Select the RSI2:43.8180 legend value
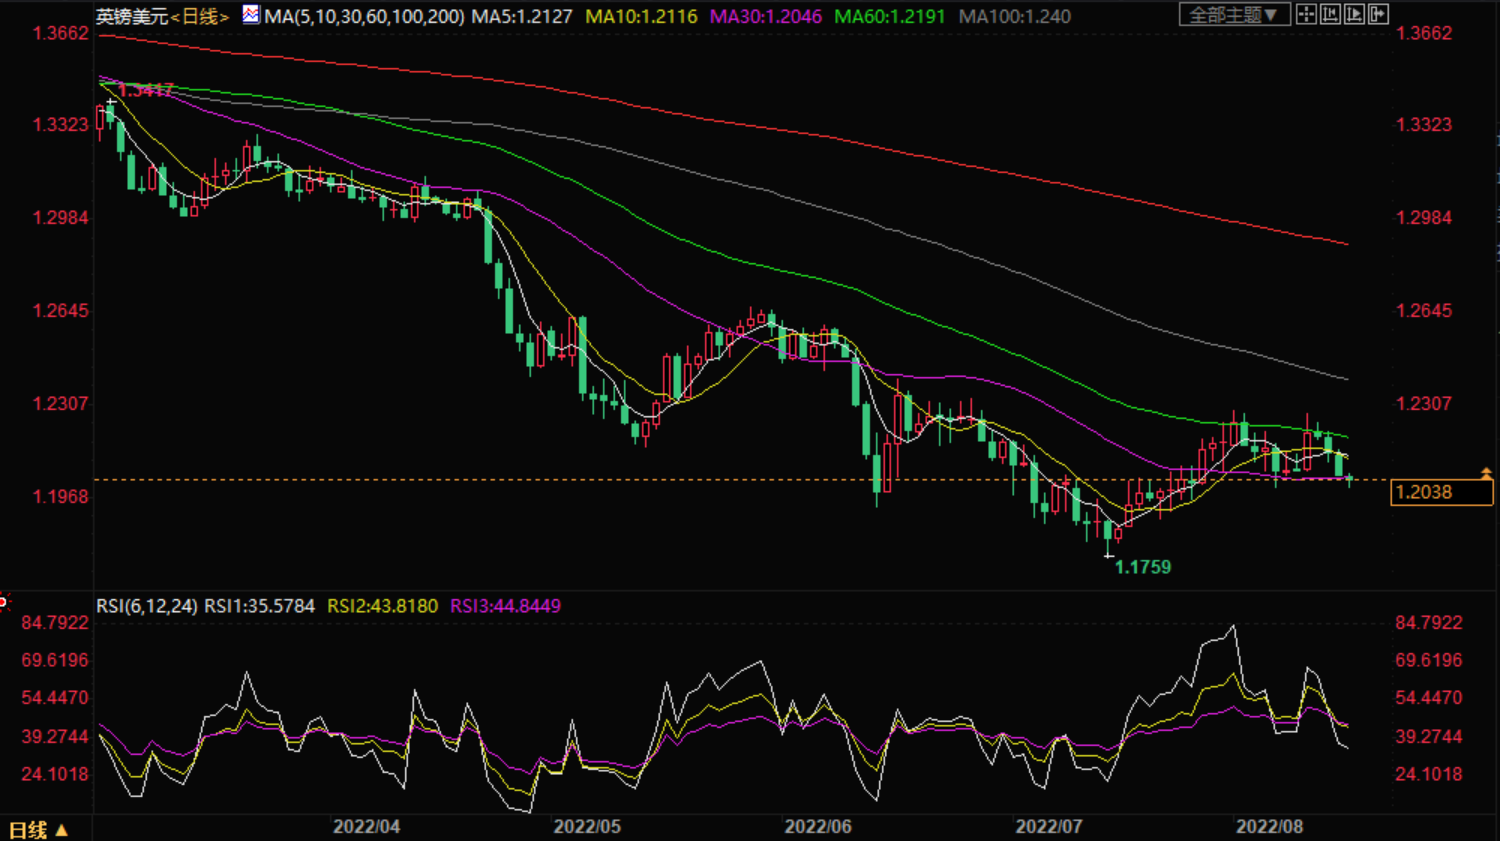The image size is (1500, 841). point(383,606)
